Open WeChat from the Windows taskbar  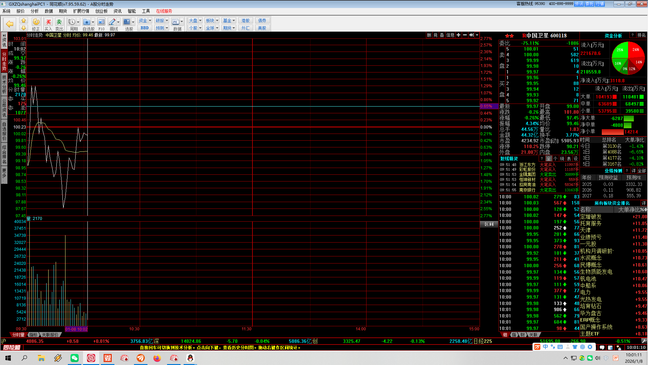tap(74, 358)
